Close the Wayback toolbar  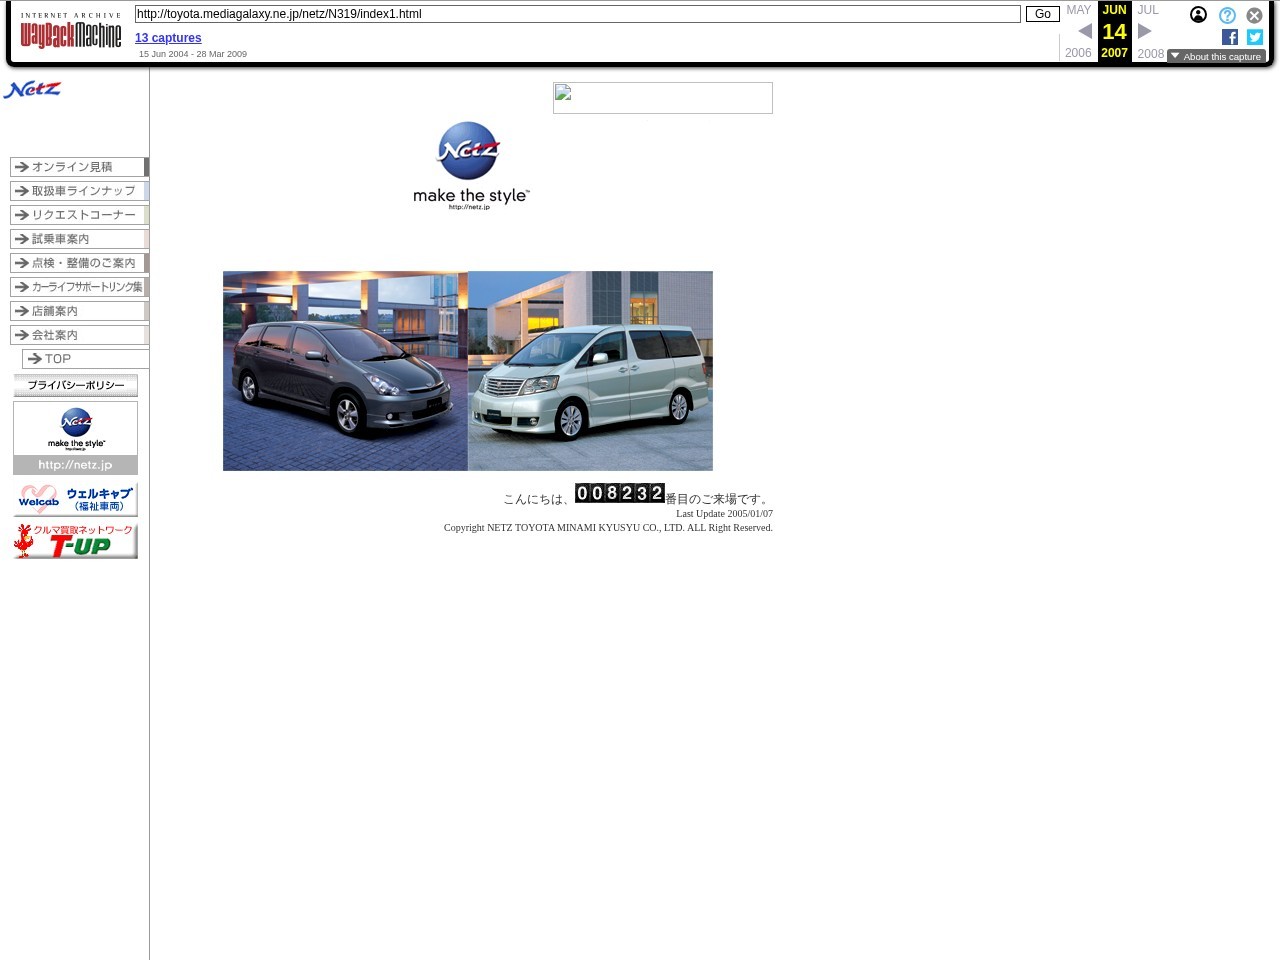pyautogui.click(x=1254, y=15)
